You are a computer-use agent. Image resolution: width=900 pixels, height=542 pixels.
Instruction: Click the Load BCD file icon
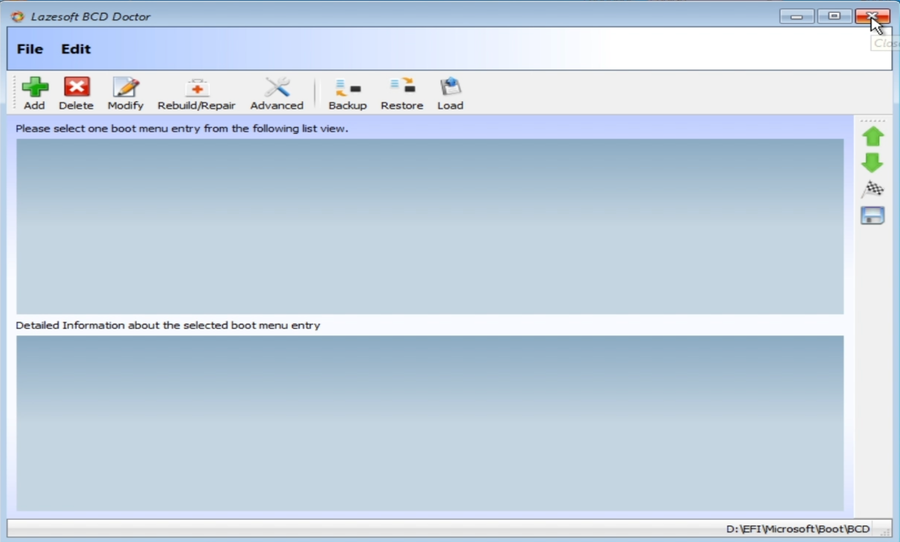450,88
